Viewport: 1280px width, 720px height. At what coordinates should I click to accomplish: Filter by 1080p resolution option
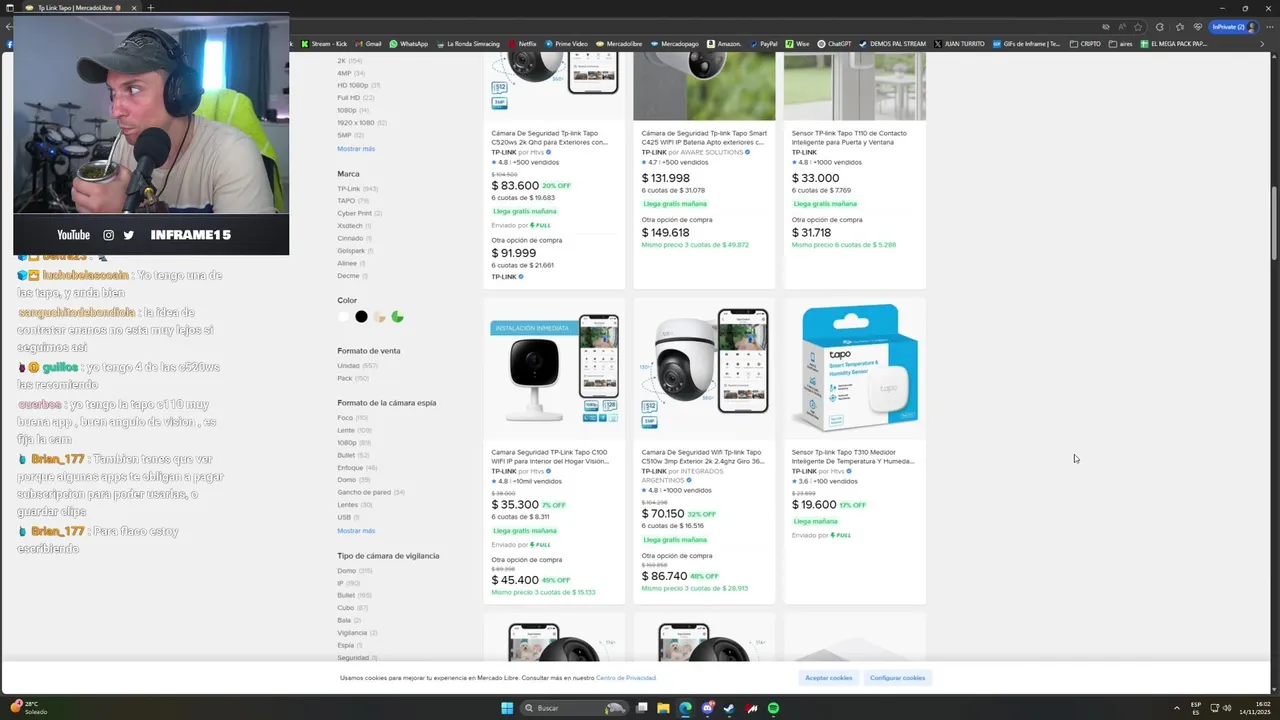pyautogui.click(x=355, y=110)
